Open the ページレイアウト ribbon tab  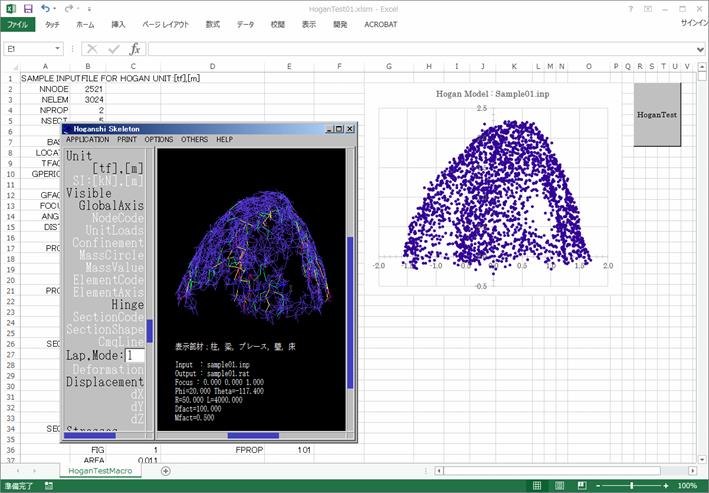pos(165,24)
